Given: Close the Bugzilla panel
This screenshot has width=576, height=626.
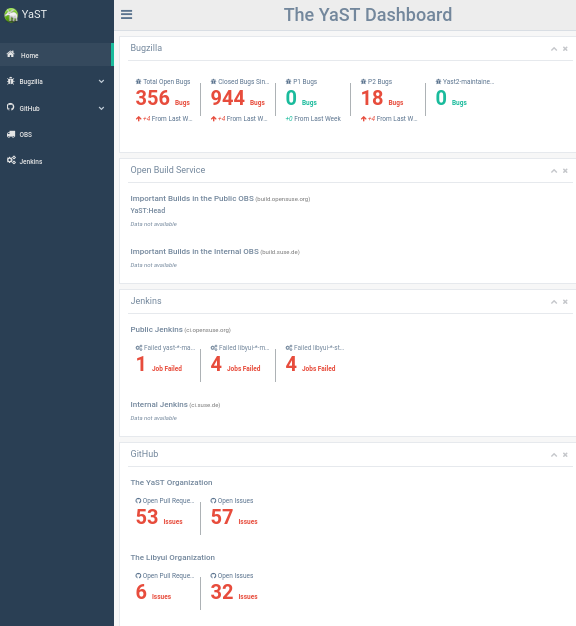Looking at the screenshot, I should [565, 49].
